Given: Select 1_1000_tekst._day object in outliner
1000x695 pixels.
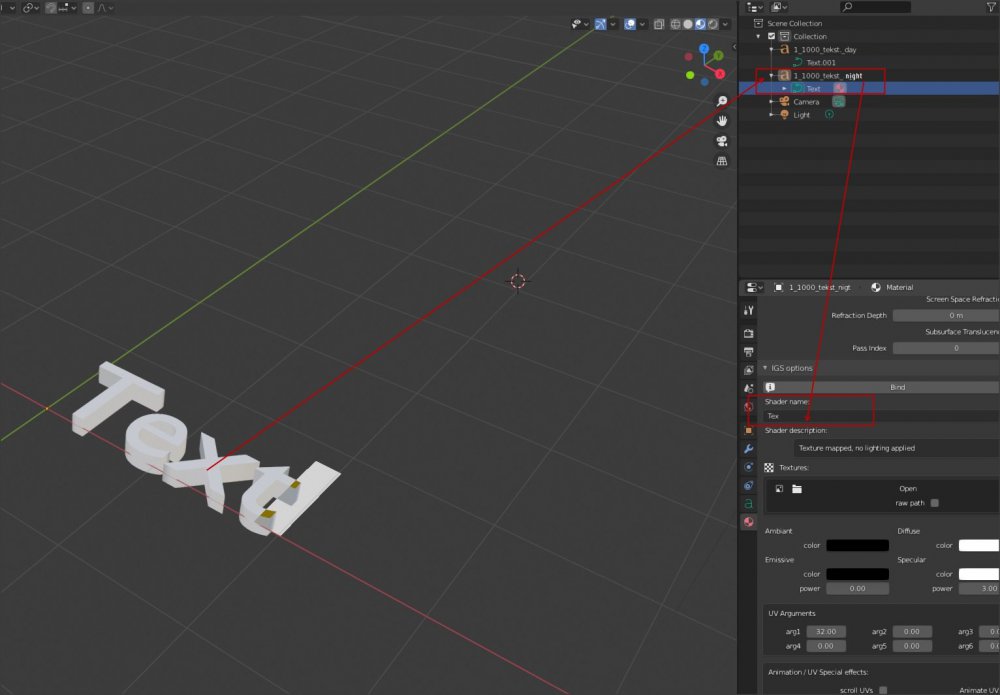Looking at the screenshot, I should pos(824,49).
